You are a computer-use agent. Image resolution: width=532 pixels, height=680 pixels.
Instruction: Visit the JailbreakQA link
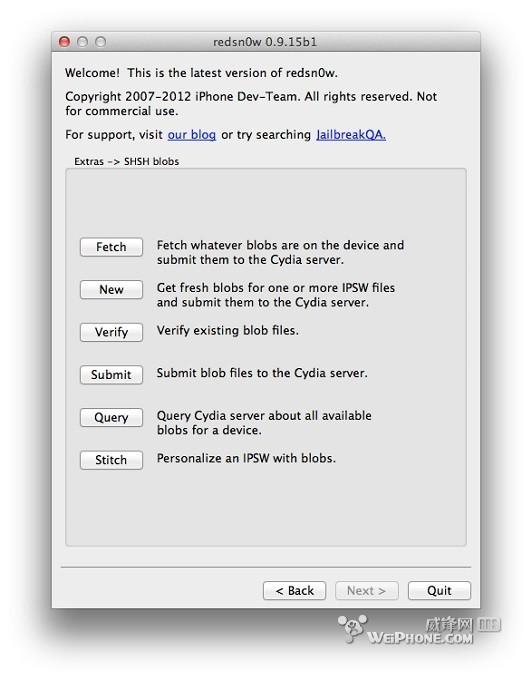[351, 135]
